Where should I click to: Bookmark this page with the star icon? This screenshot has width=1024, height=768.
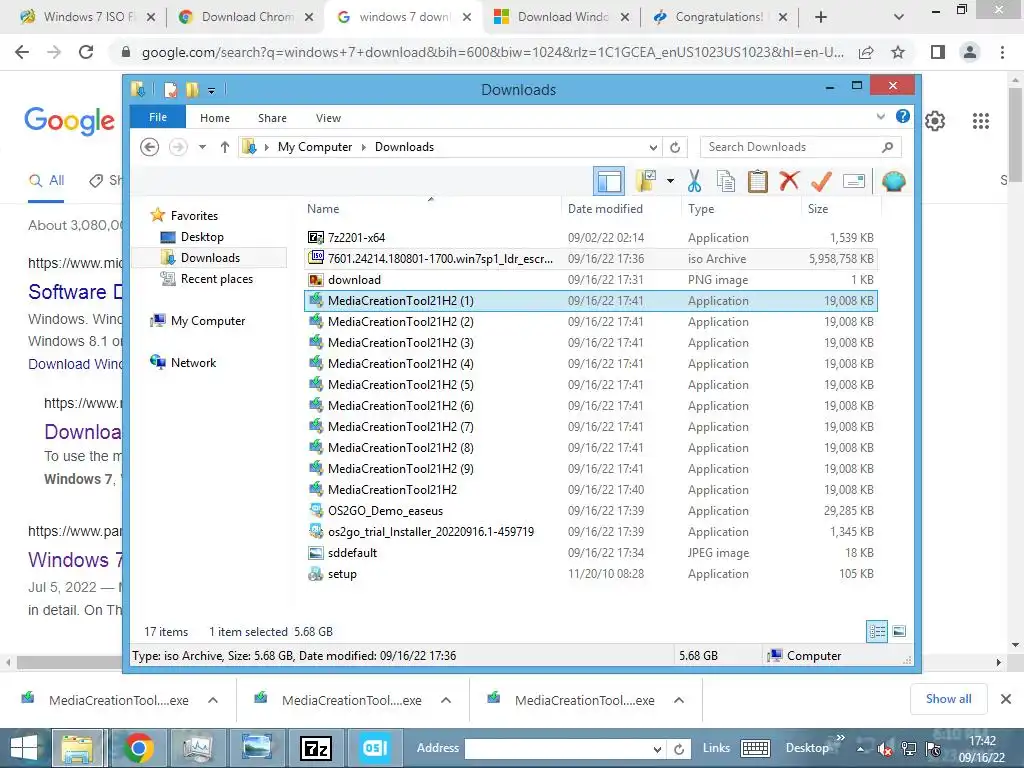[898, 52]
